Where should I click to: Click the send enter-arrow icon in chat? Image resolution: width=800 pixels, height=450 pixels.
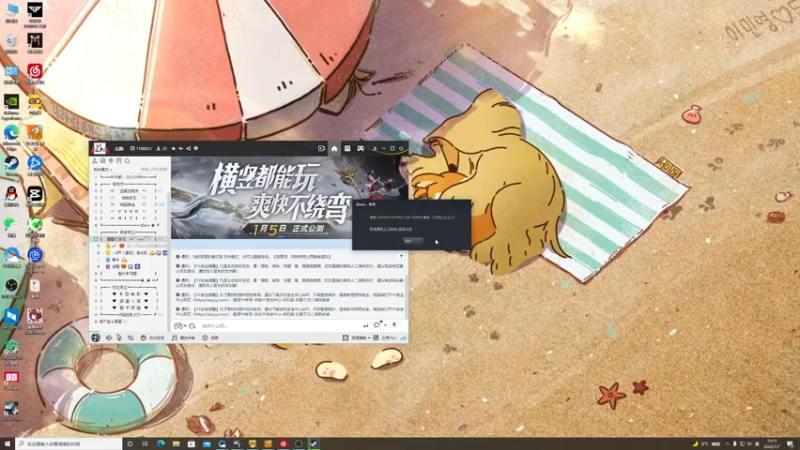[x=365, y=326]
